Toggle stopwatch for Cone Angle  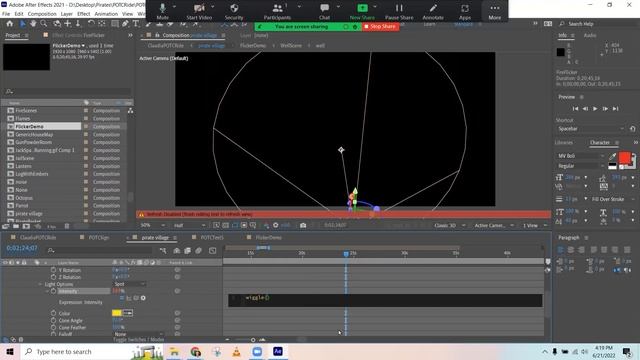click(53, 320)
